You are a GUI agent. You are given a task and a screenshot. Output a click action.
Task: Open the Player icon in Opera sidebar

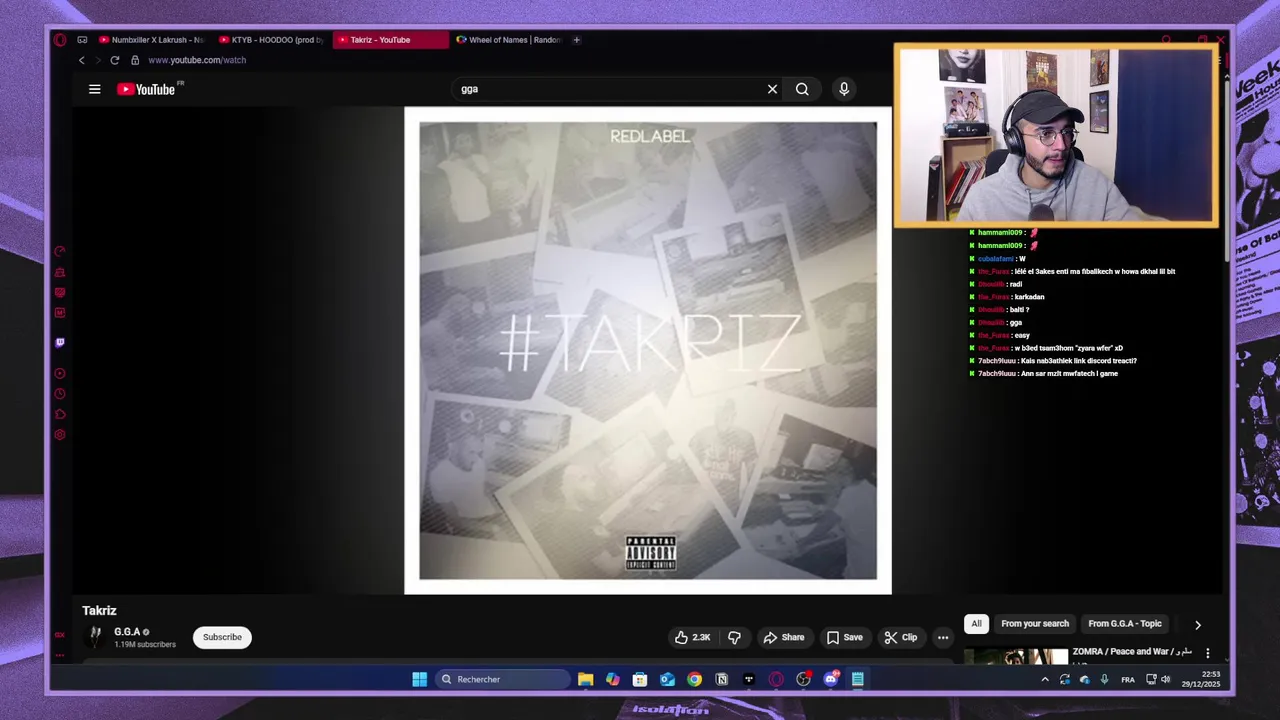click(60, 373)
